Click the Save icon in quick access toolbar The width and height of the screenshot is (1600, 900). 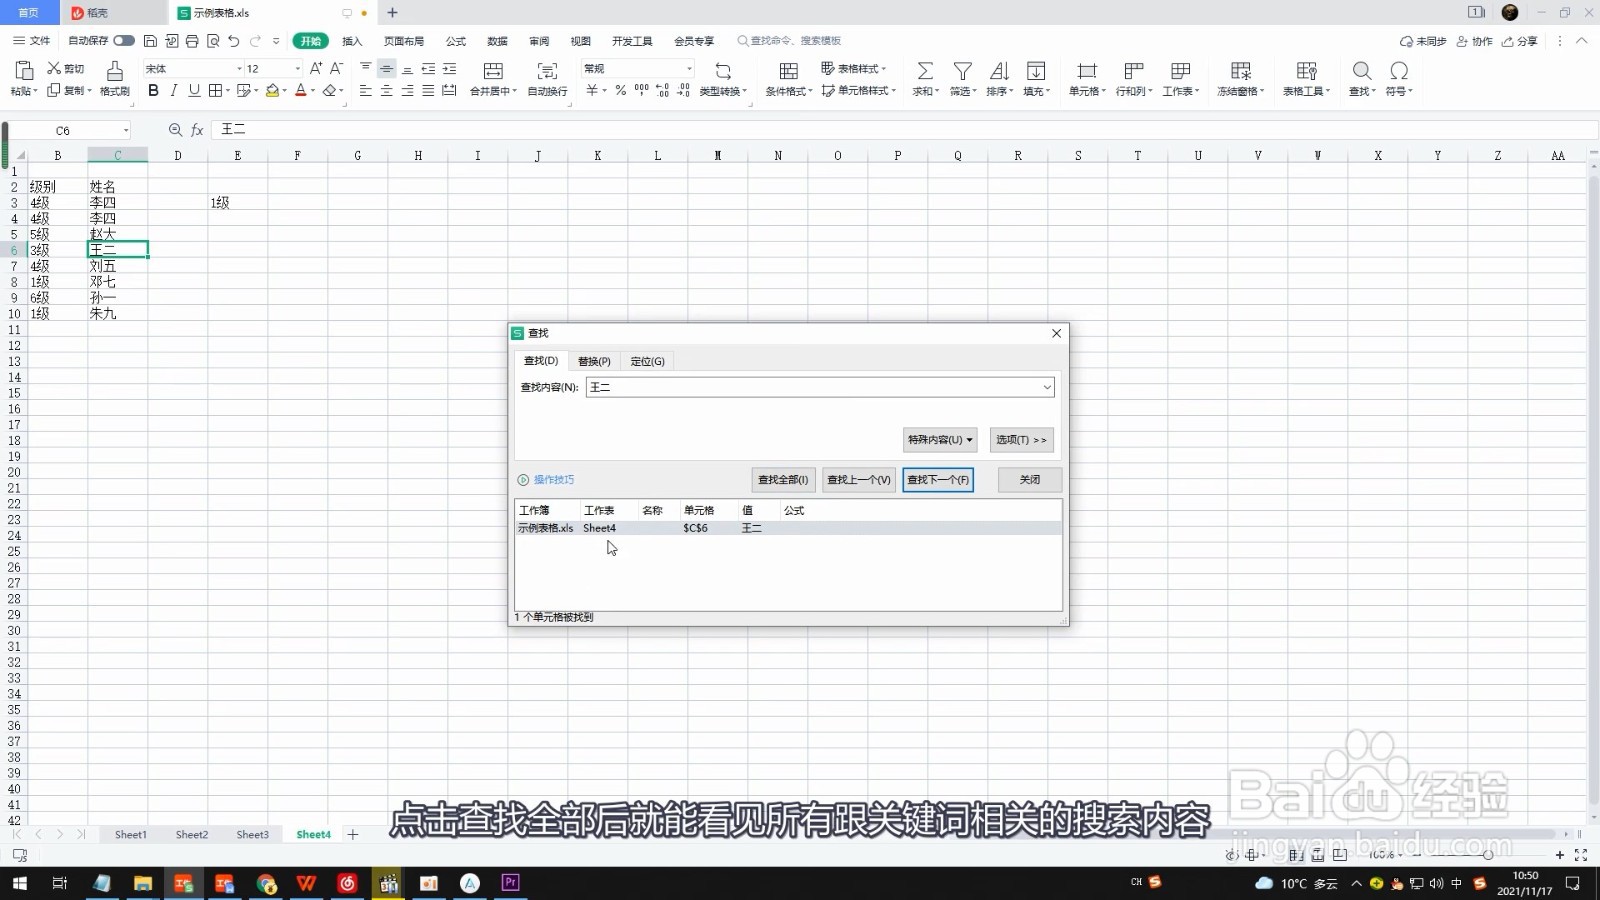tap(150, 41)
